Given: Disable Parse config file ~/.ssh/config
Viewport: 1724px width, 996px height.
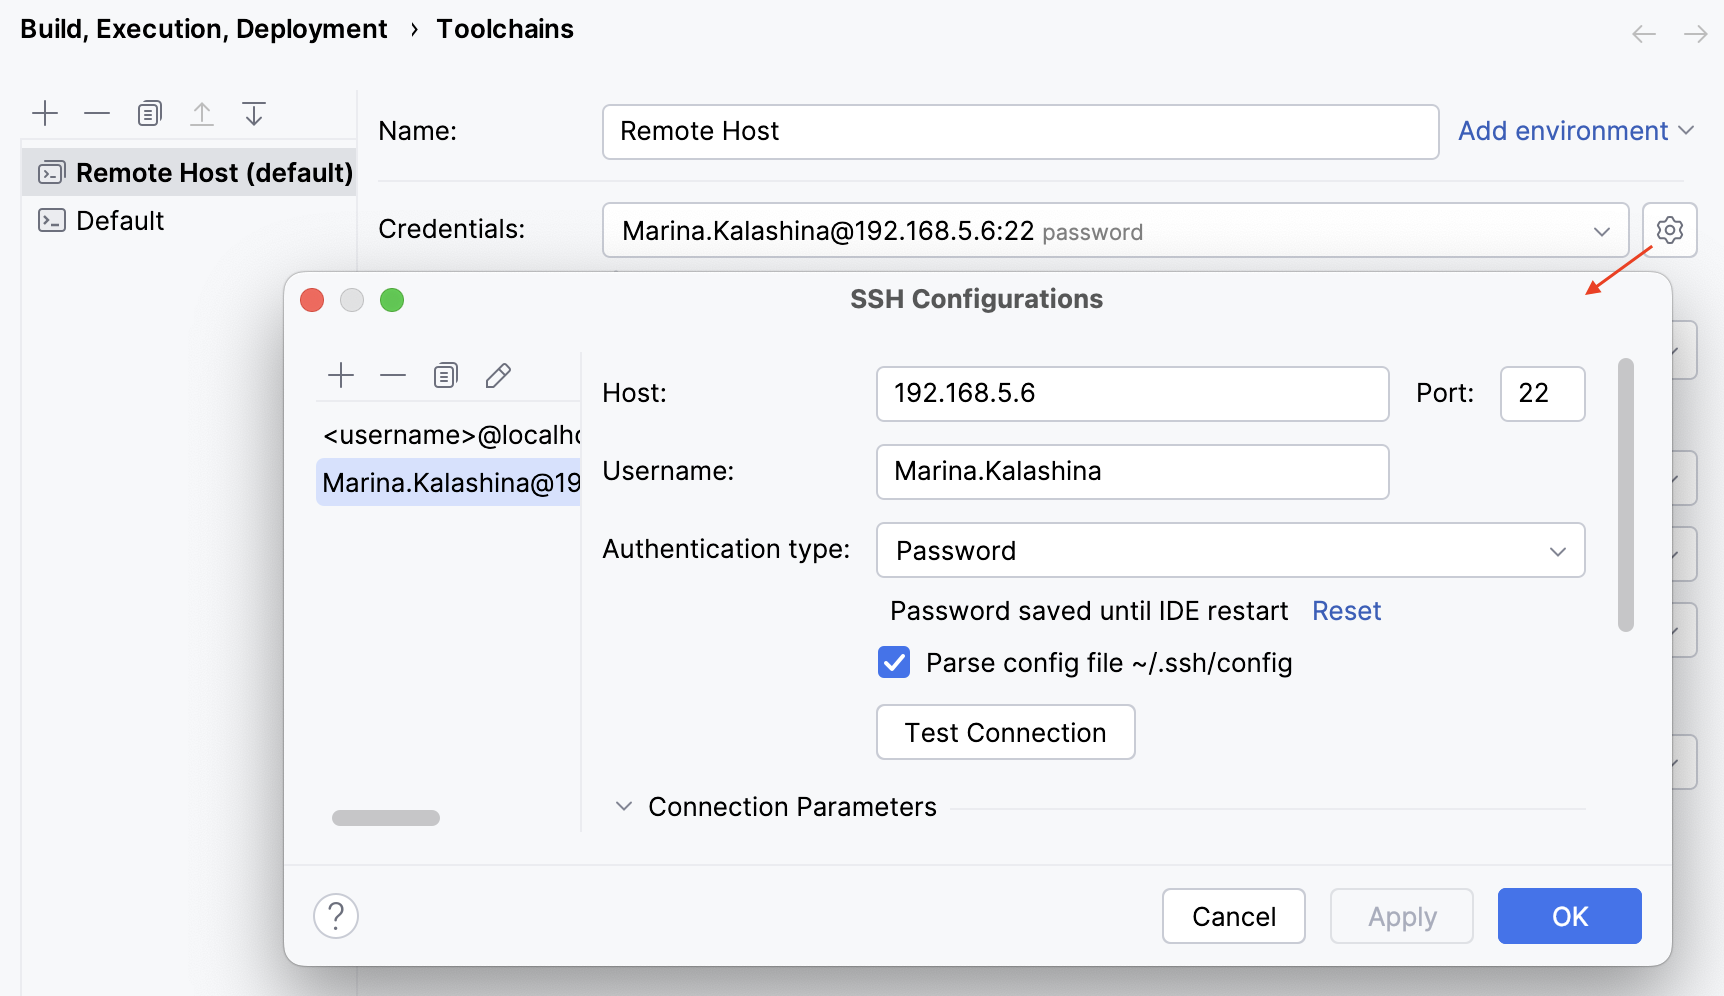Looking at the screenshot, I should point(893,662).
